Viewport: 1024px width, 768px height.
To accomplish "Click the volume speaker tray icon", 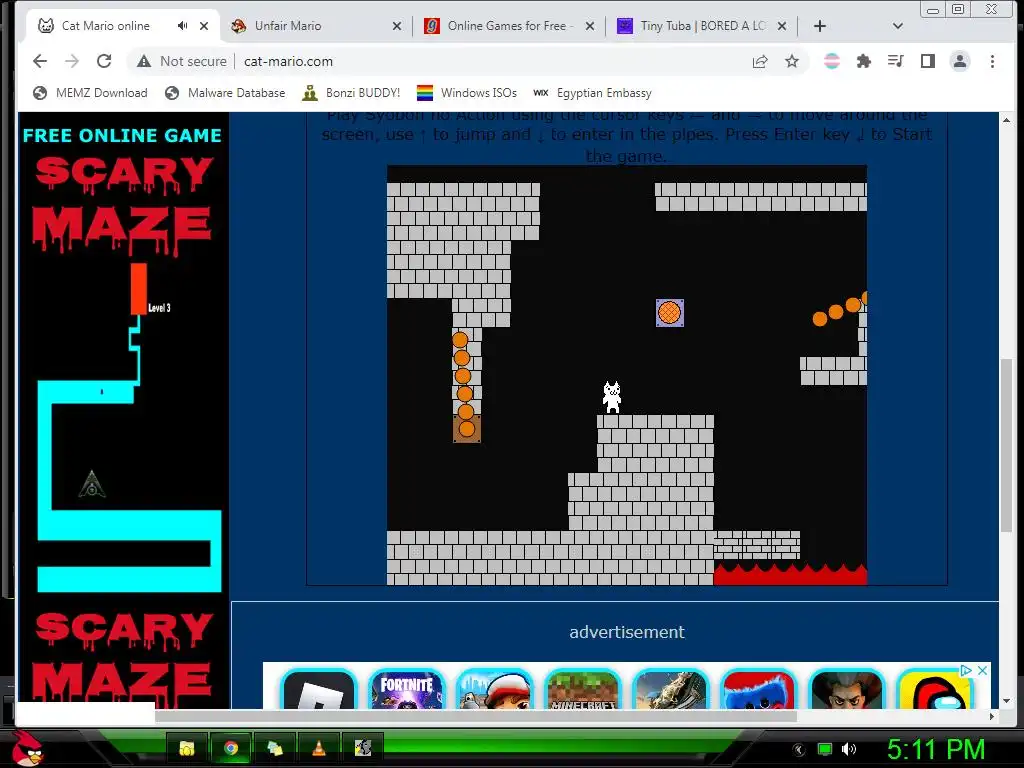I will (x=849, y=750).
